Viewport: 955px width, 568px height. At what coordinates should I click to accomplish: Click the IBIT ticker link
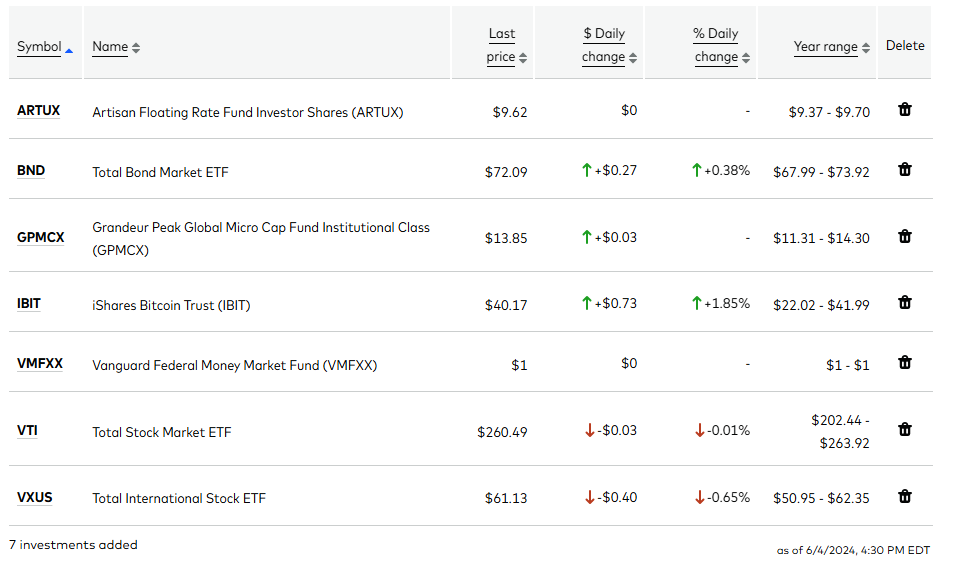click(x=29, y=304)
